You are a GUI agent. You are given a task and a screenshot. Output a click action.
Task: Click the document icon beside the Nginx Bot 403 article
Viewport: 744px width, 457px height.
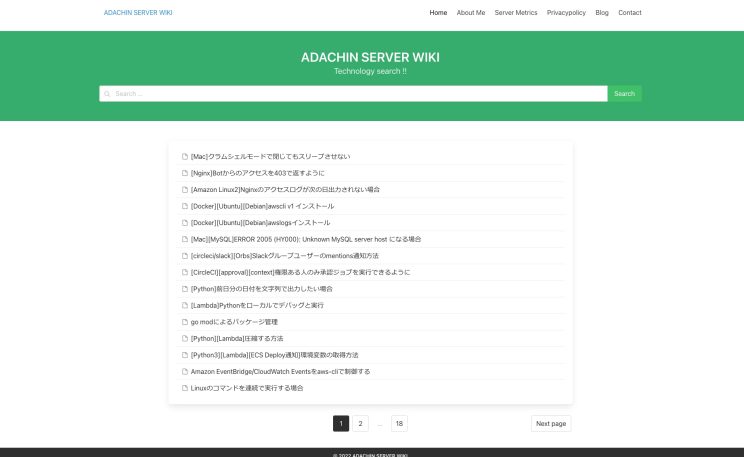185,173
